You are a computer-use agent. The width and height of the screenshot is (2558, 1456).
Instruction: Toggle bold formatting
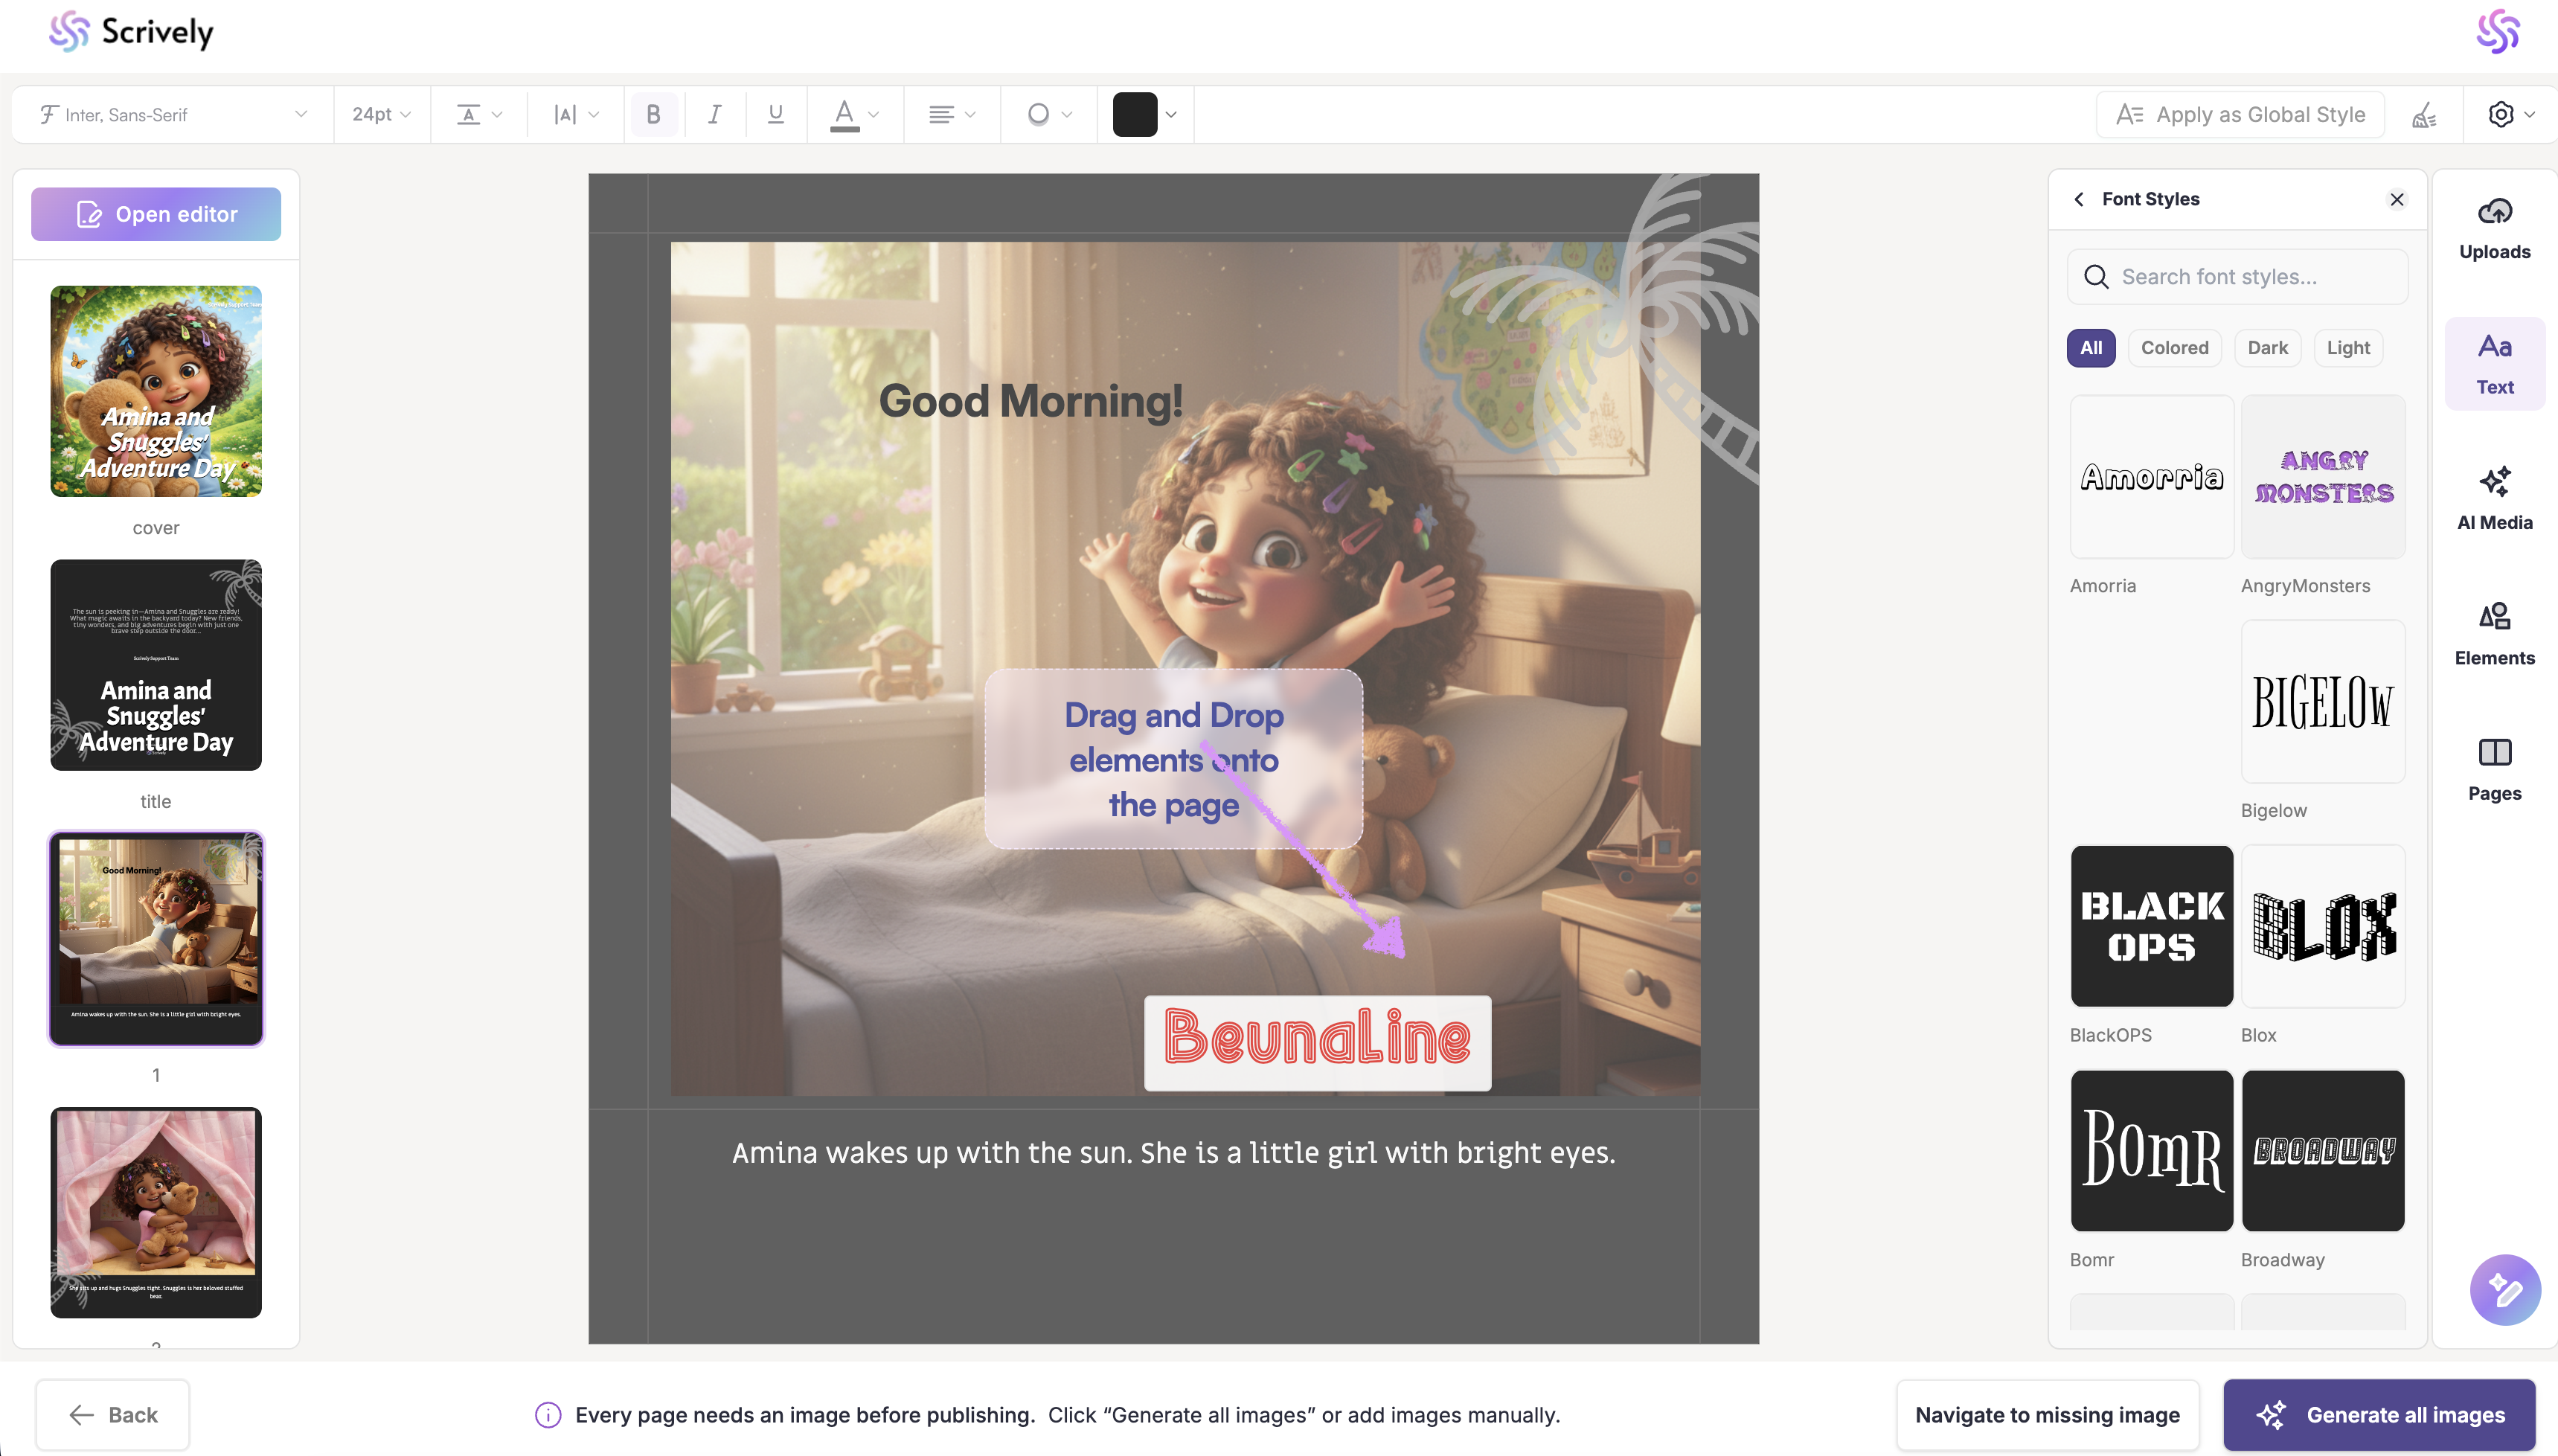653,115
